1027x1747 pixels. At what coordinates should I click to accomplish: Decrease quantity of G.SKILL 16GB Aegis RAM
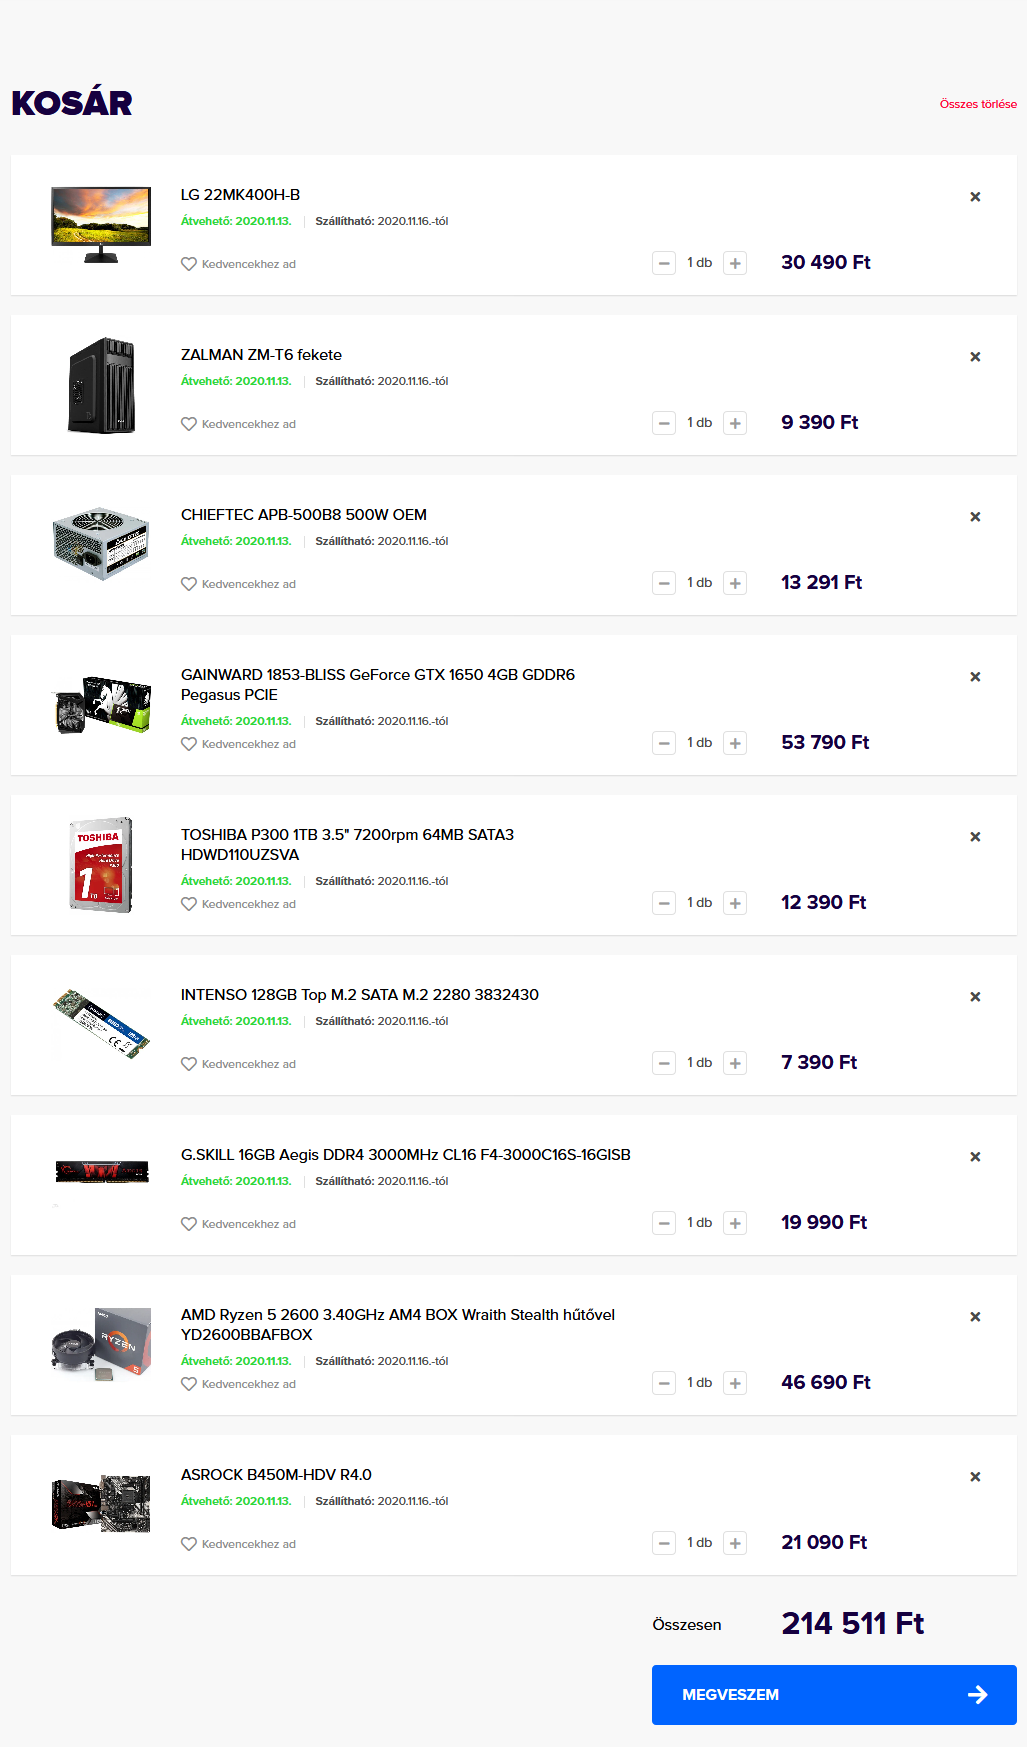coord(664,1223)
